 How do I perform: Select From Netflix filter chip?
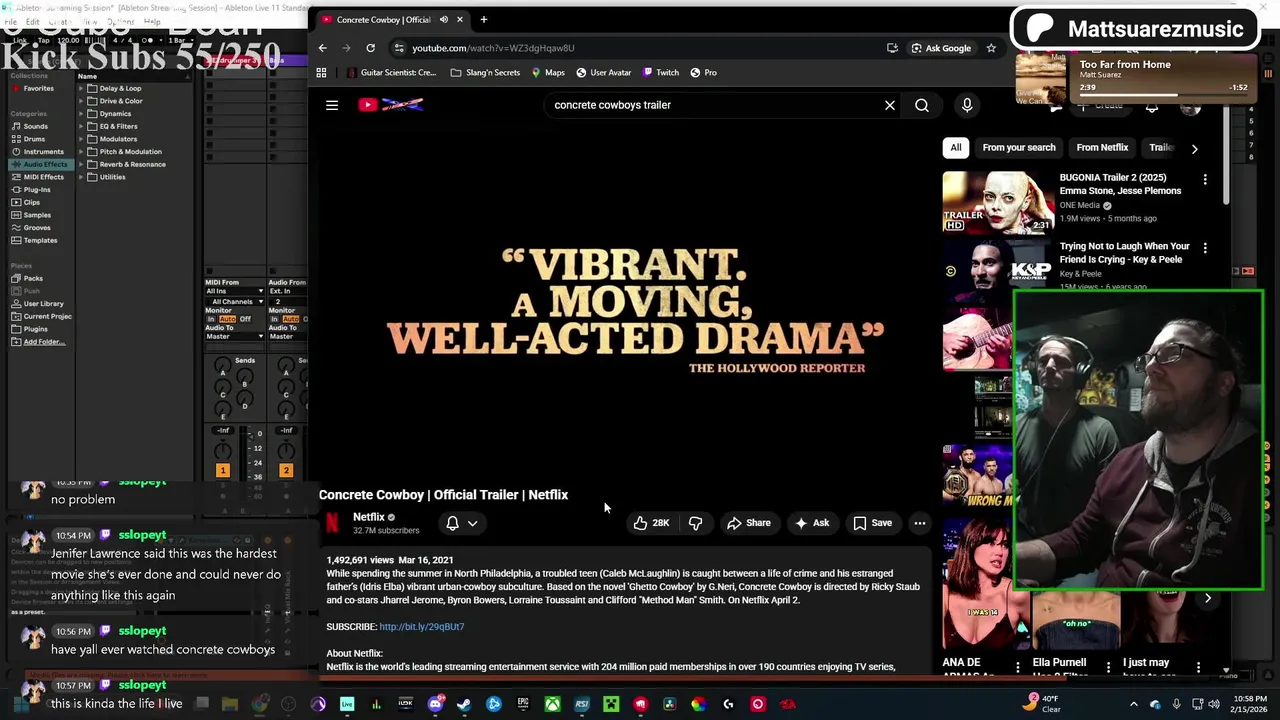[x=1102, y=148]
